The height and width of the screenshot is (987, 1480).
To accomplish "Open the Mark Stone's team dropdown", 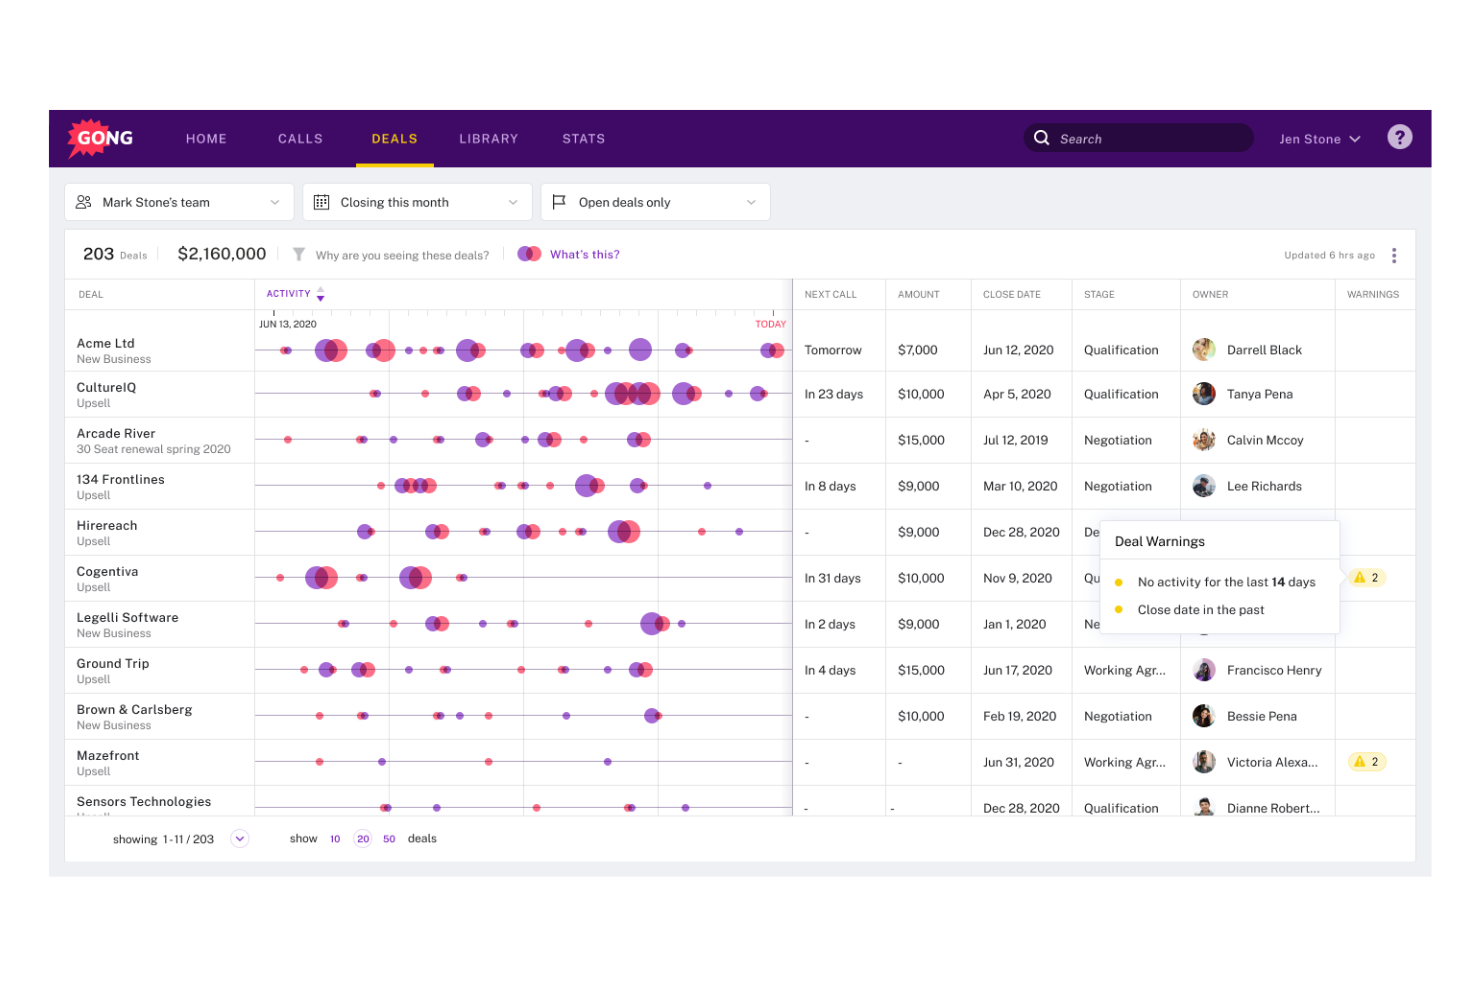I will coord(277,201).
